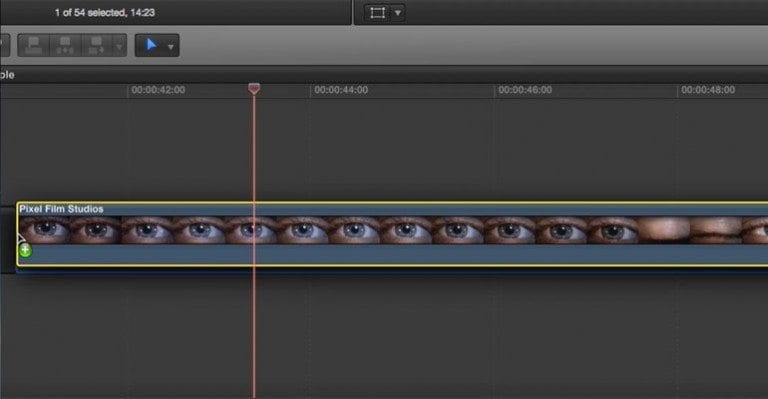Activate the Transform tool icon

coord(378,13)
